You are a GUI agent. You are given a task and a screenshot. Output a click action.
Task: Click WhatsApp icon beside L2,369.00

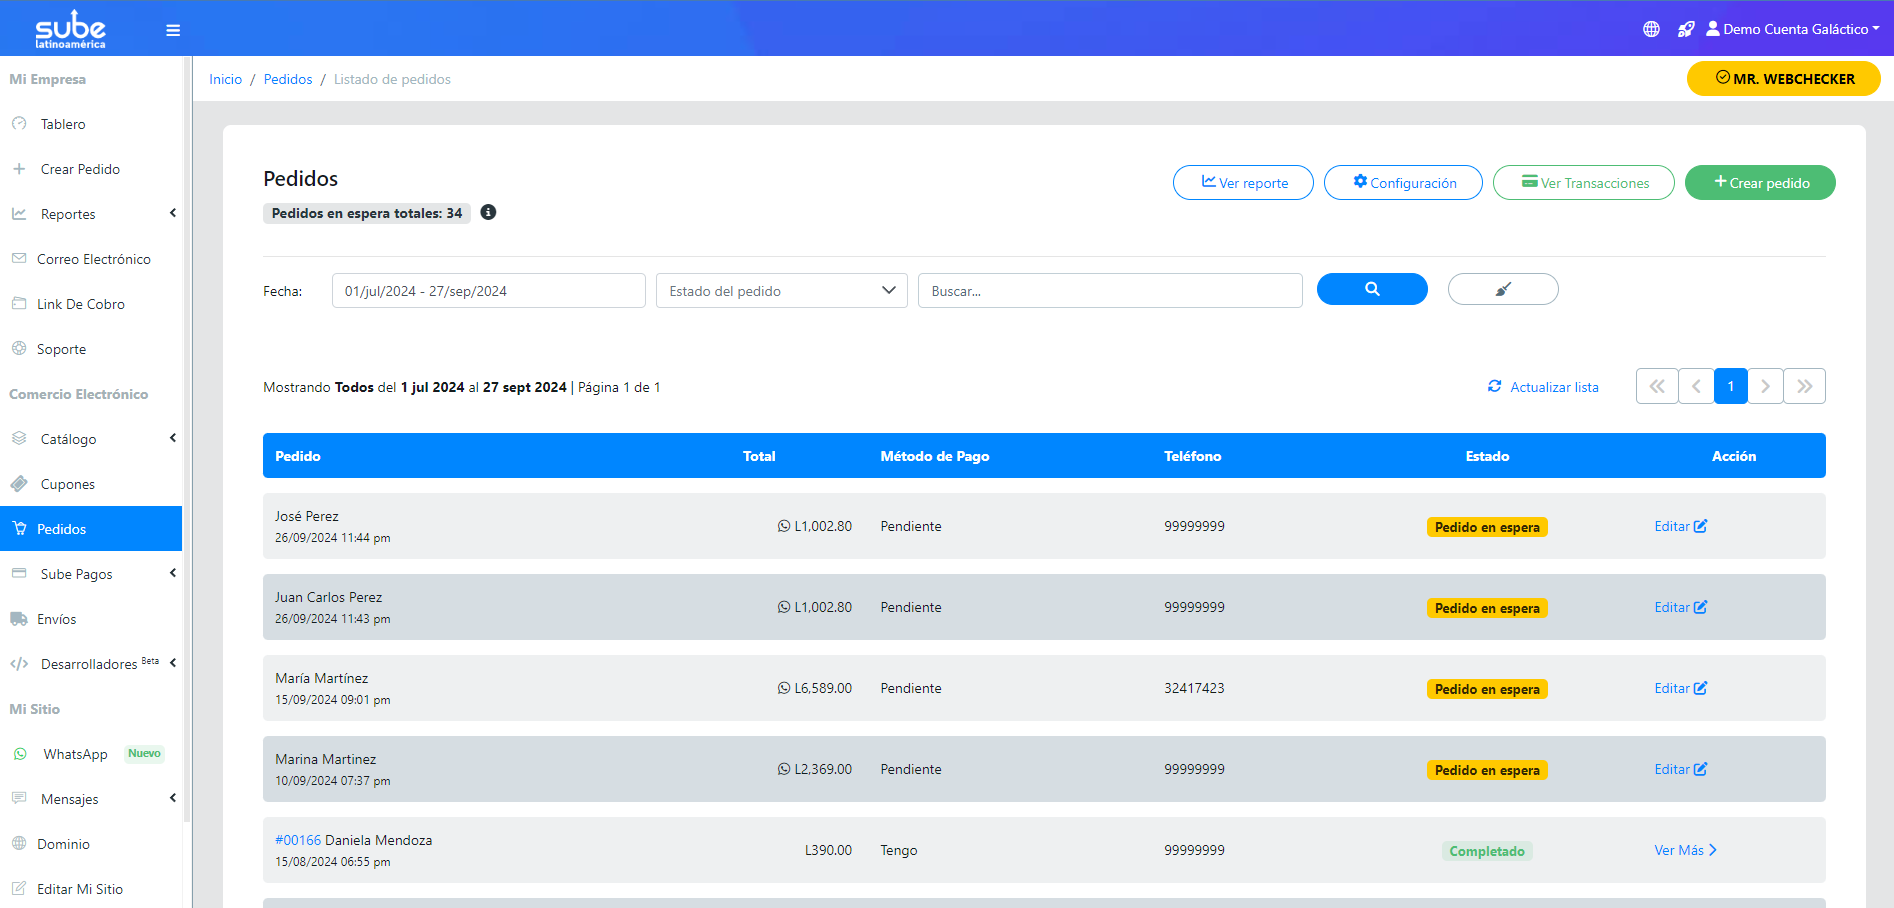[x=784, y=769]
